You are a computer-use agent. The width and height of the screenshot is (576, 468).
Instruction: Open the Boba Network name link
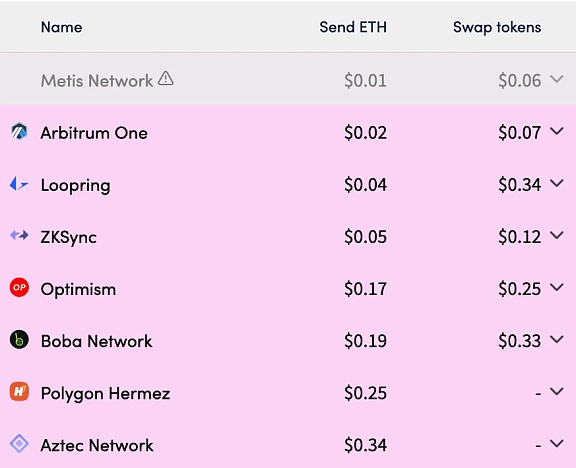coord(96,341)
